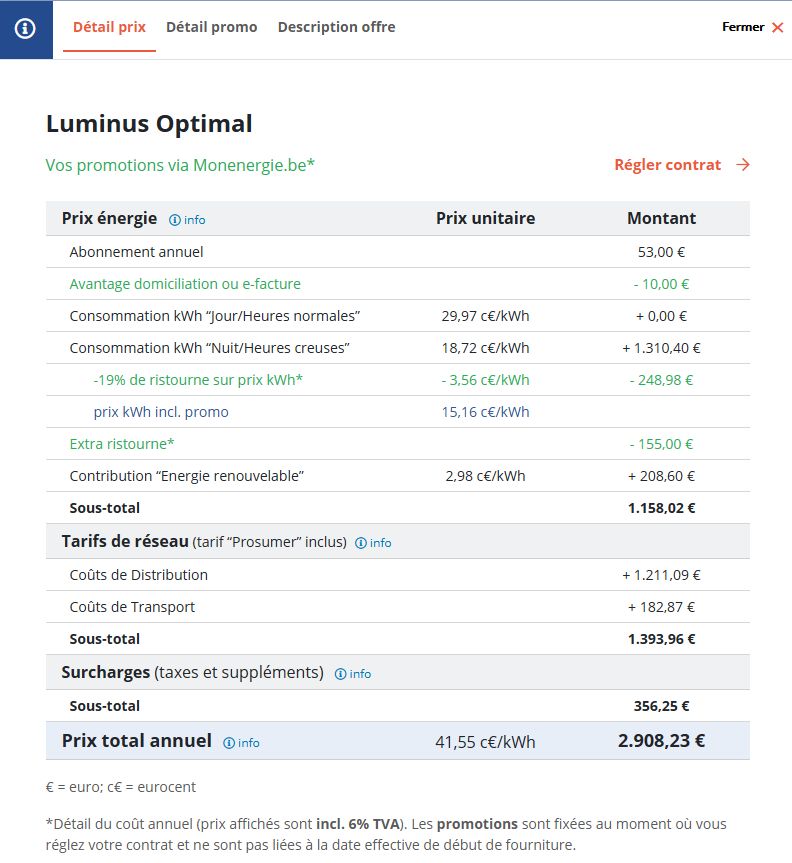Click the 15,16 c€/kWh value
The height and width of the screenshot is (863, 792).
coord(485,412)
